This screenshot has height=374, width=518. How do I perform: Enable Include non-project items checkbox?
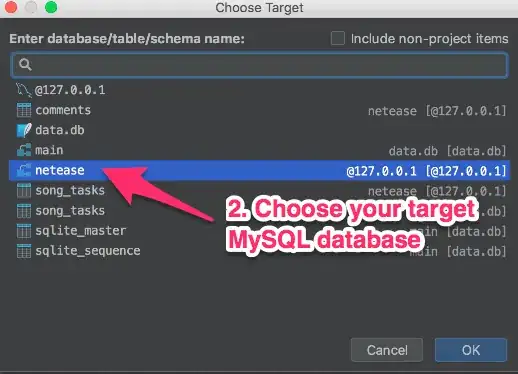pos(338,38)
